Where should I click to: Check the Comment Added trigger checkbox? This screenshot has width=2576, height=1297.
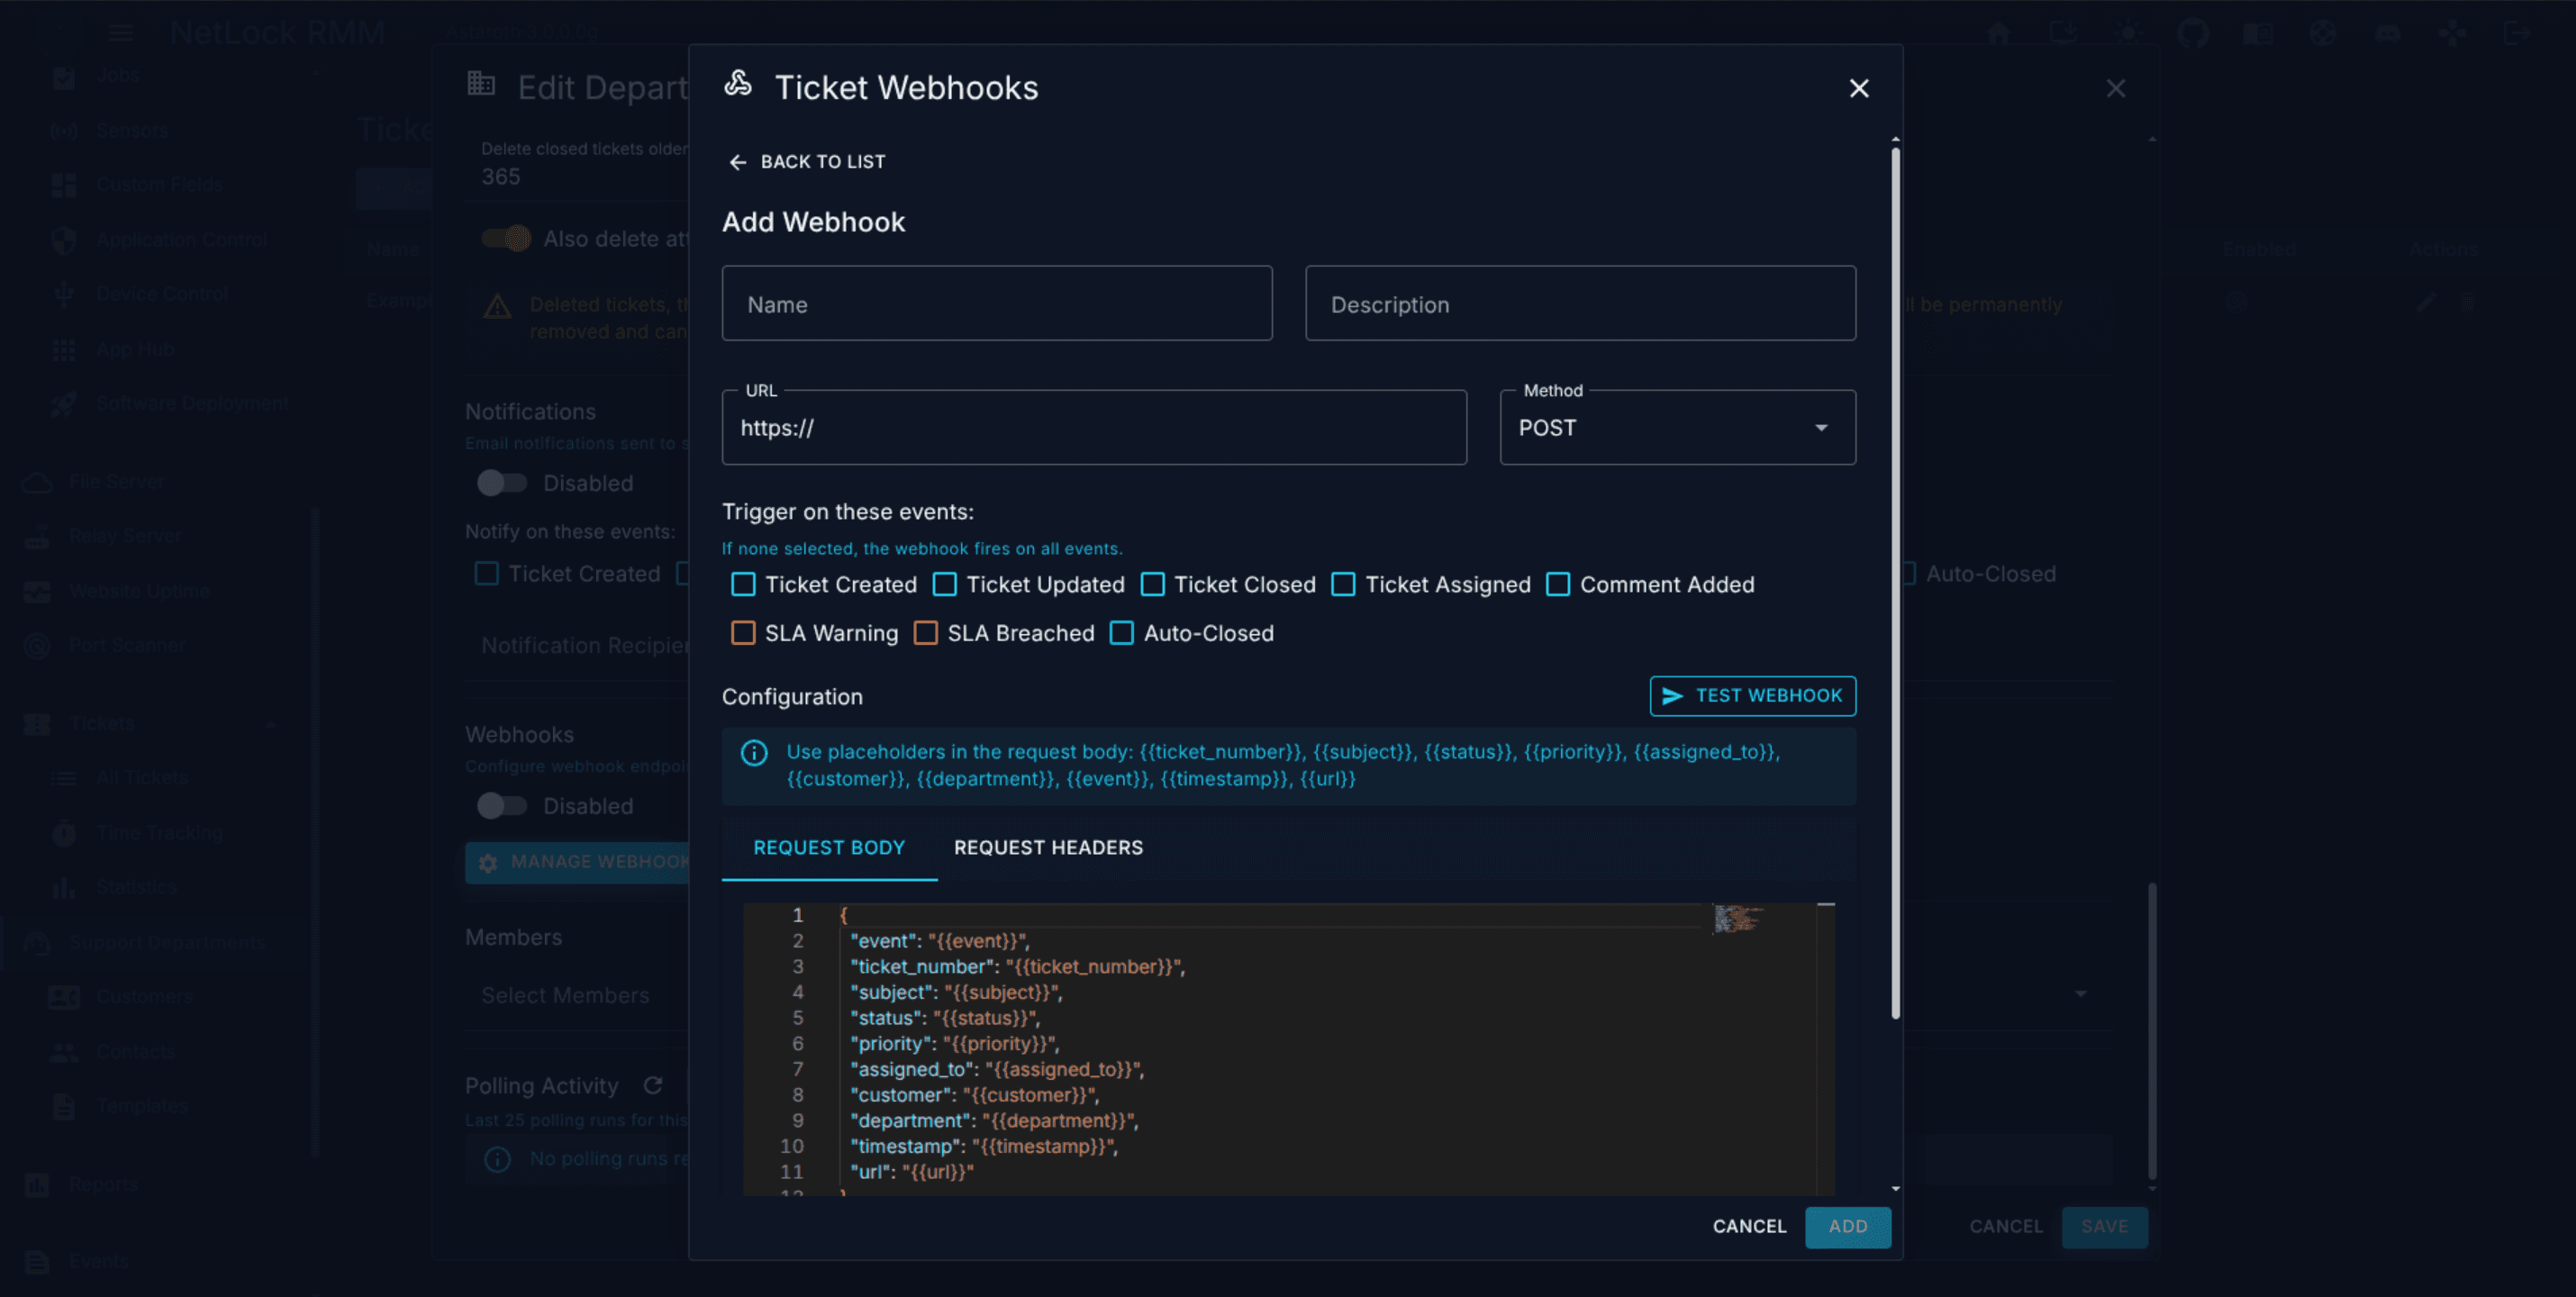tap(1558, 585)
